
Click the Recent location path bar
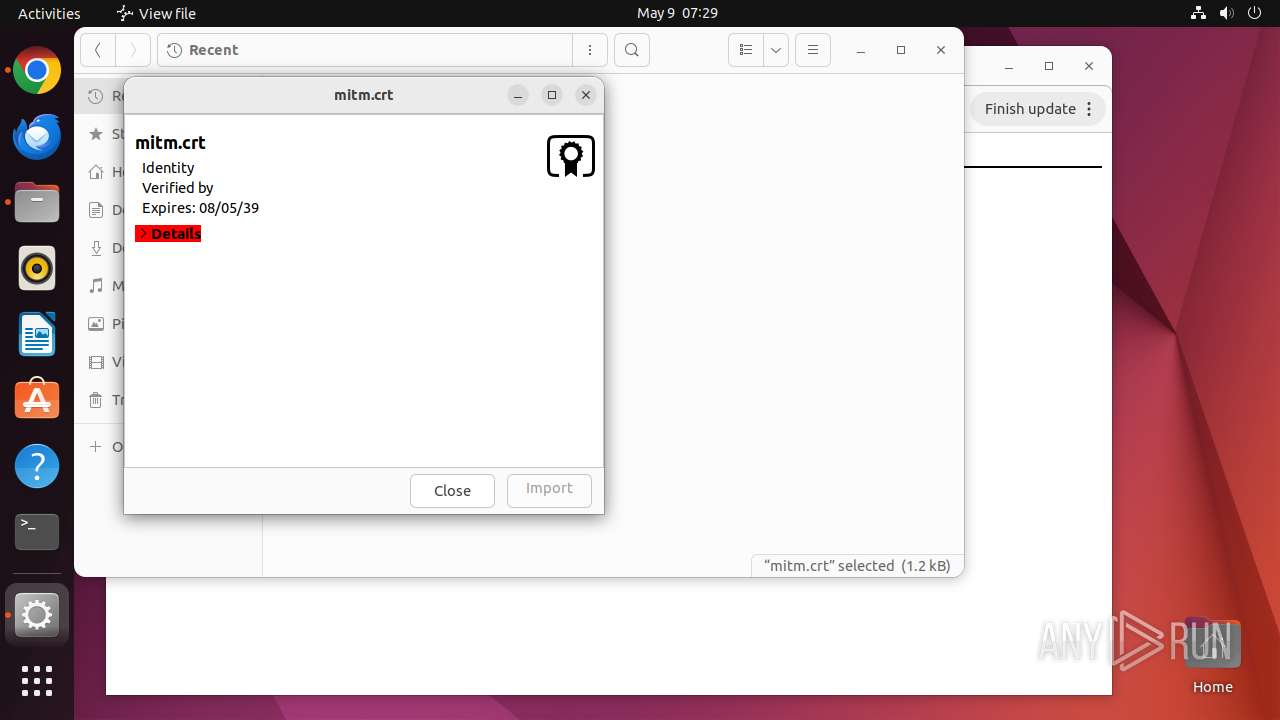point(365,50)
